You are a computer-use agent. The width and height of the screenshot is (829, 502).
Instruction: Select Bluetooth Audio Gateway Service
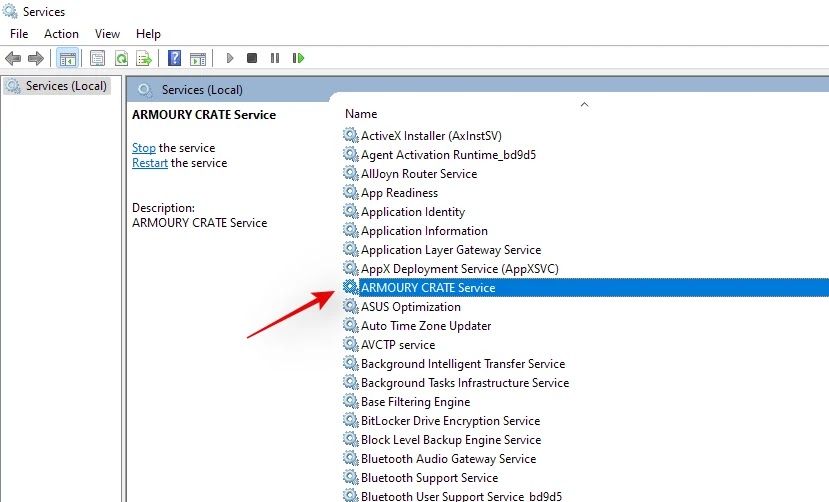[x=448, y=459]
